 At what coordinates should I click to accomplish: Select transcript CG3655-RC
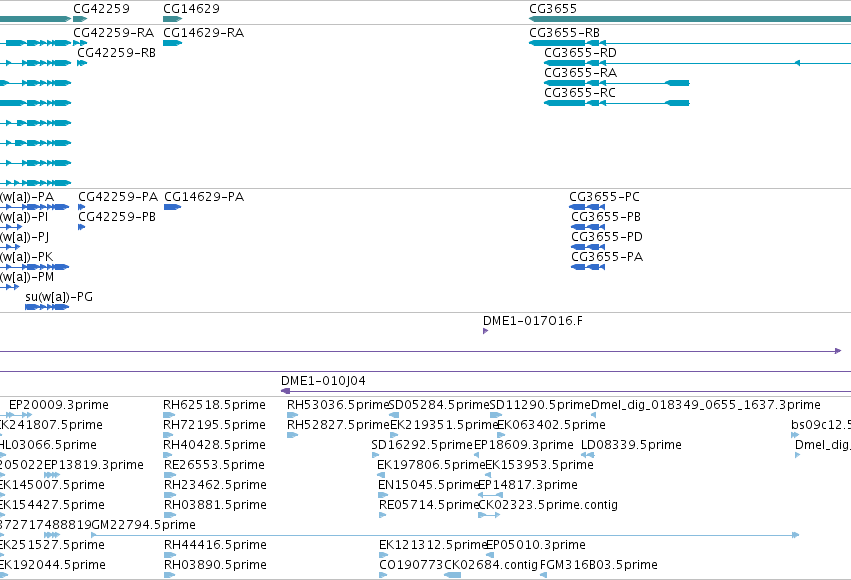coord(580,93)
